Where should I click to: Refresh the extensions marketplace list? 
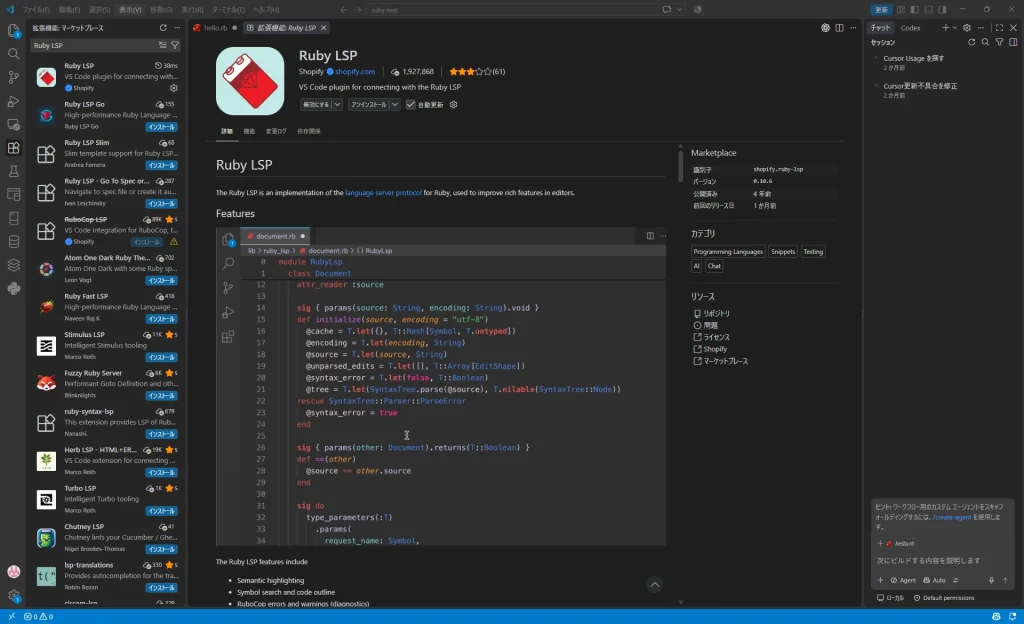click(x=163, y=28)
